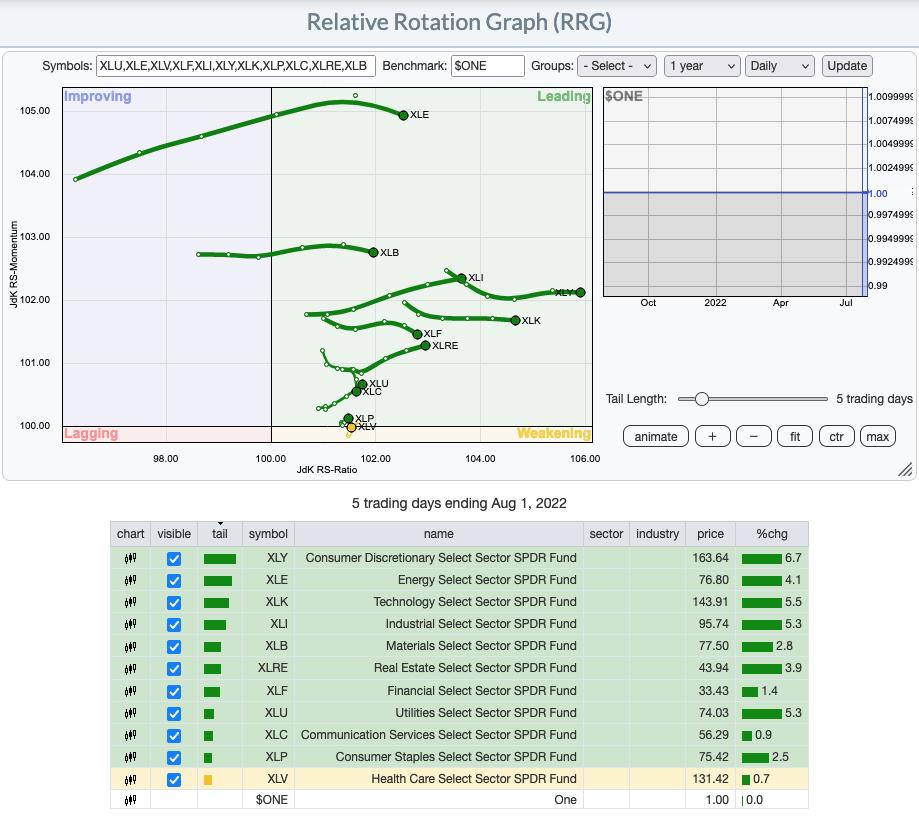Click the XLP head marker on the graph
The image size is (919, 816).
[348, 419]
